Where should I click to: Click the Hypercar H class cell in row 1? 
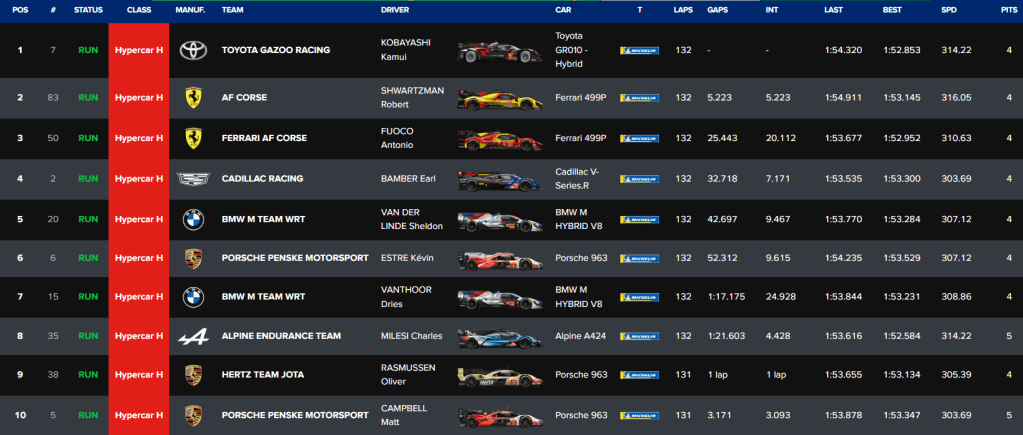pyautogui.click(x=139, y=50)
